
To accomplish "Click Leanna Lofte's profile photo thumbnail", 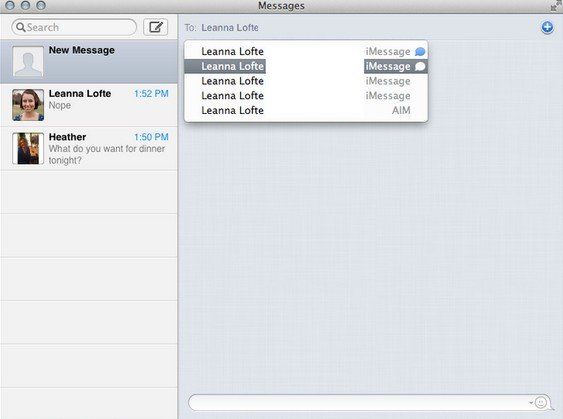I will point(28,105).
